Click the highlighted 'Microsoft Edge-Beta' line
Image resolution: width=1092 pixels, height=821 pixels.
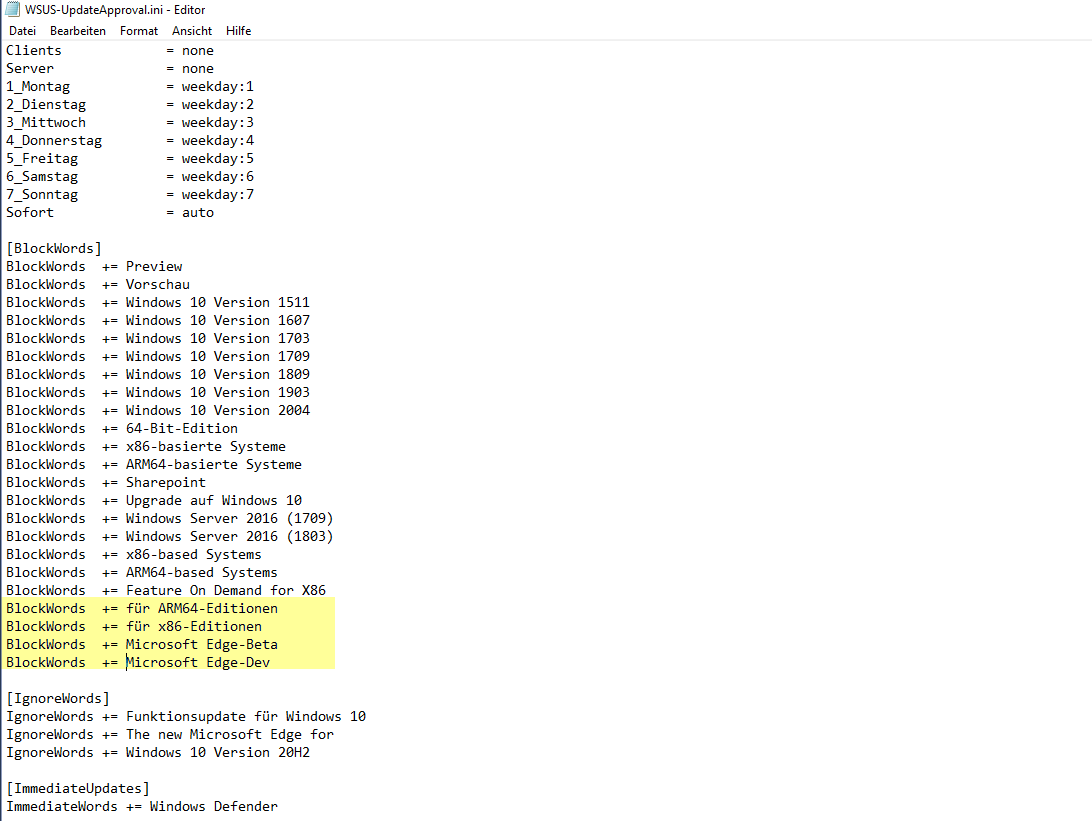point(142,645)
